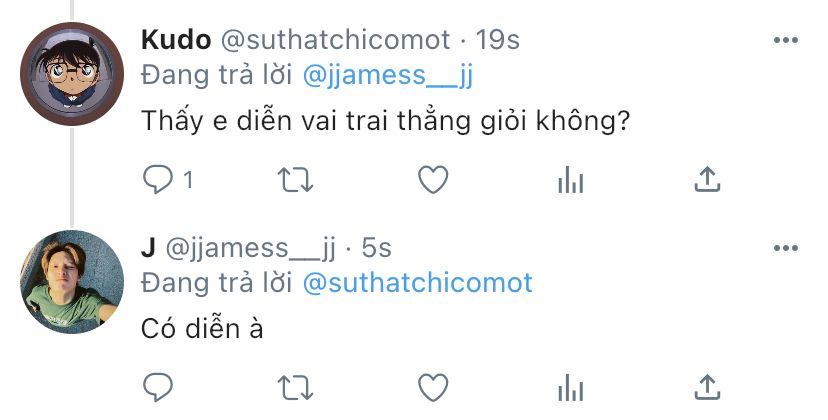View analytics for J's reply
Viewport: 828px width, 420px height.
pos(571,387)
